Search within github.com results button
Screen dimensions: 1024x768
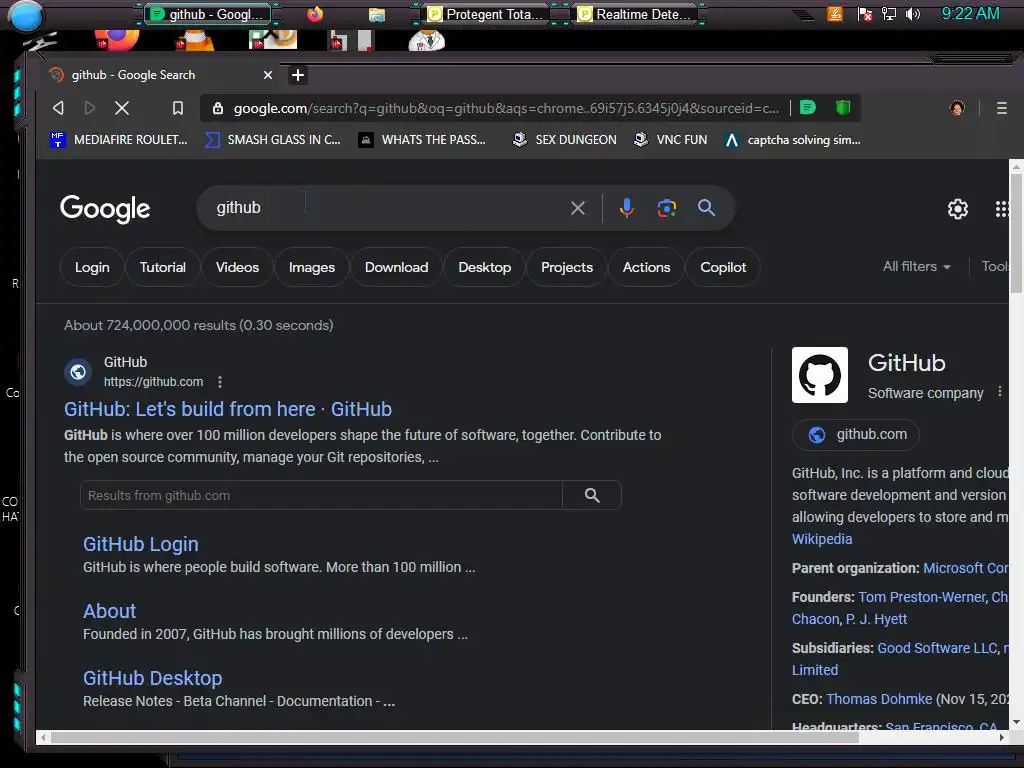tap(592, 496)
